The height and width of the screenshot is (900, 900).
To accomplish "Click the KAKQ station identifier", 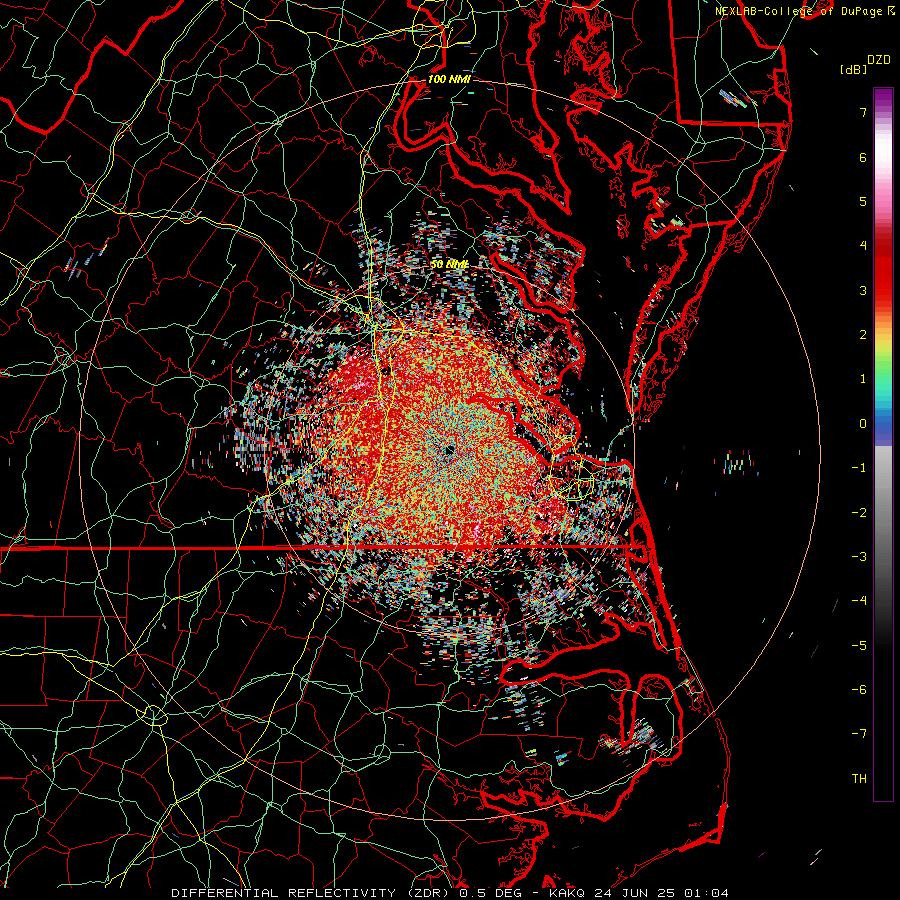I will pos(567,893).
